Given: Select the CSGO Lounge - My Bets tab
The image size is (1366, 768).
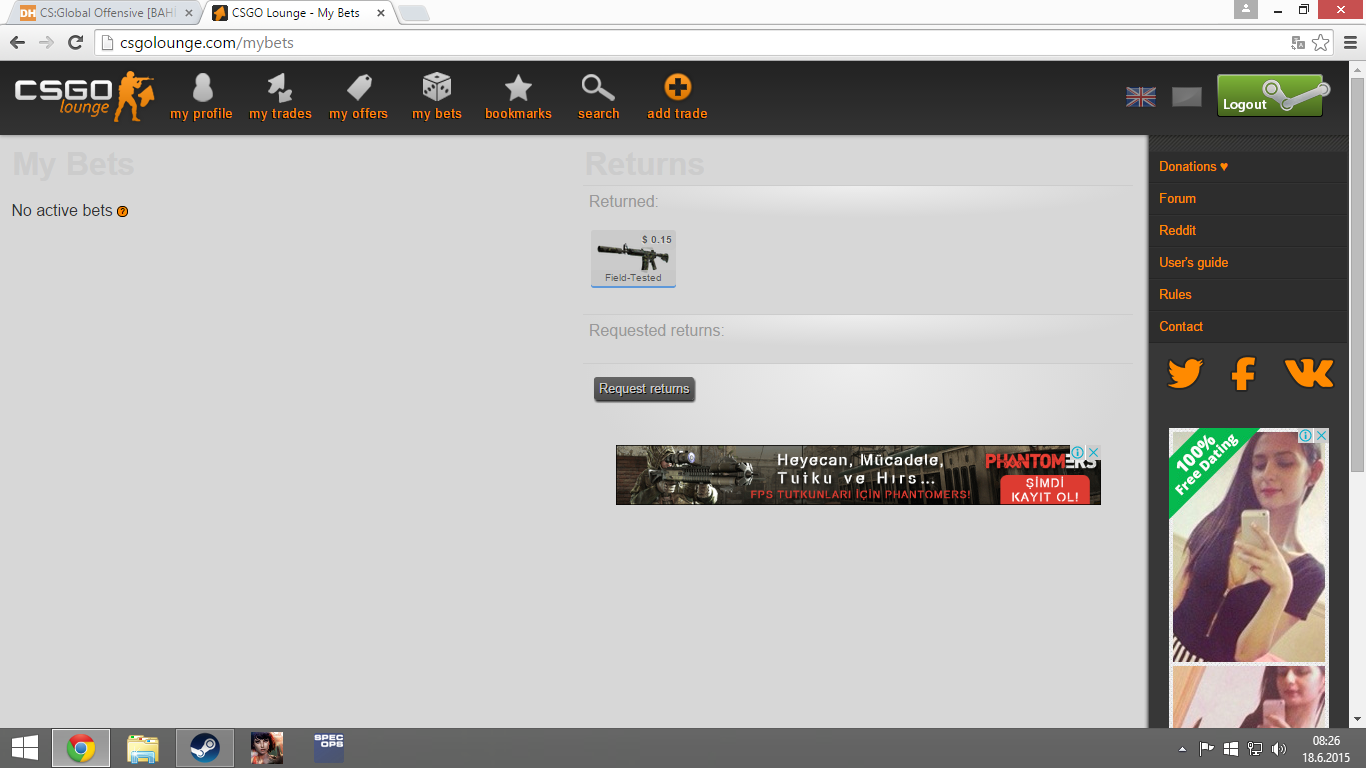Looking at the screenshot, I should coord(298,13).
